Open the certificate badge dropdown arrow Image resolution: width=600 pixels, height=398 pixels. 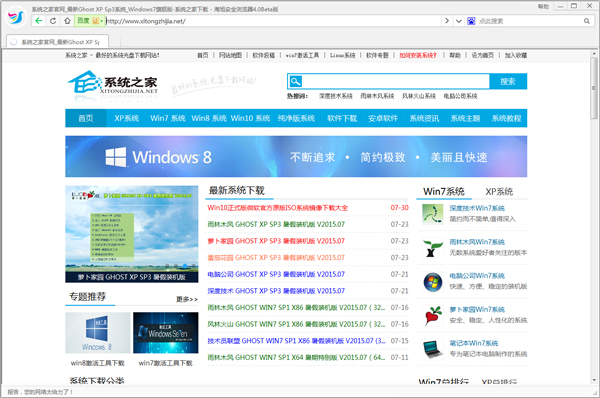101,21
